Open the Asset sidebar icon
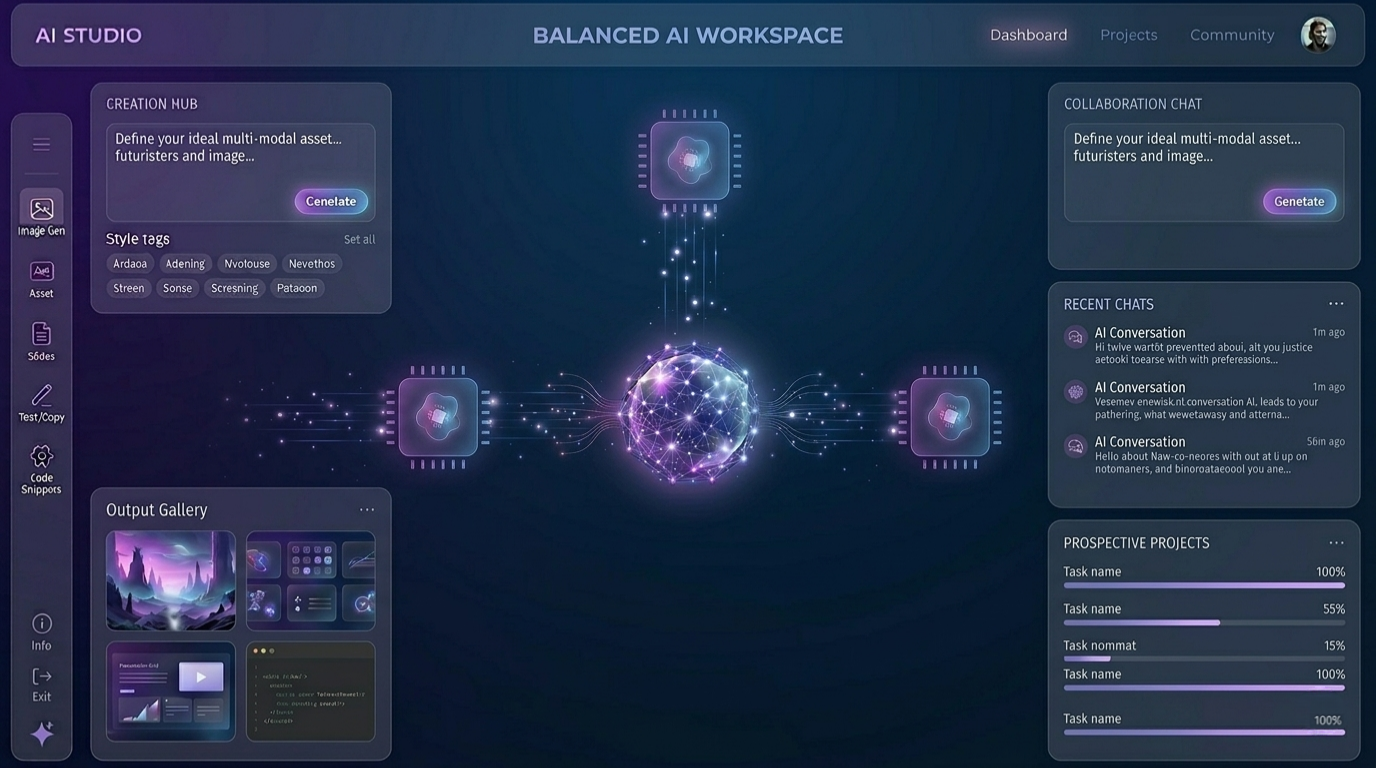1376x768 pixels. (41, 272)
